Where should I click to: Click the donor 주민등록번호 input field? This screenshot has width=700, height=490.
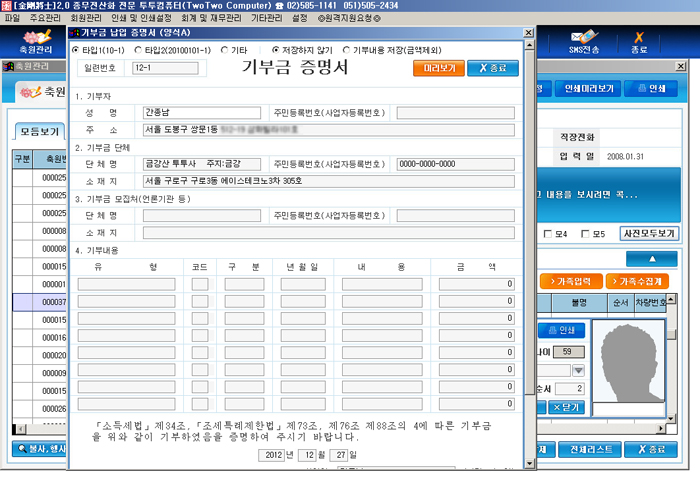(x=455, y=113)
